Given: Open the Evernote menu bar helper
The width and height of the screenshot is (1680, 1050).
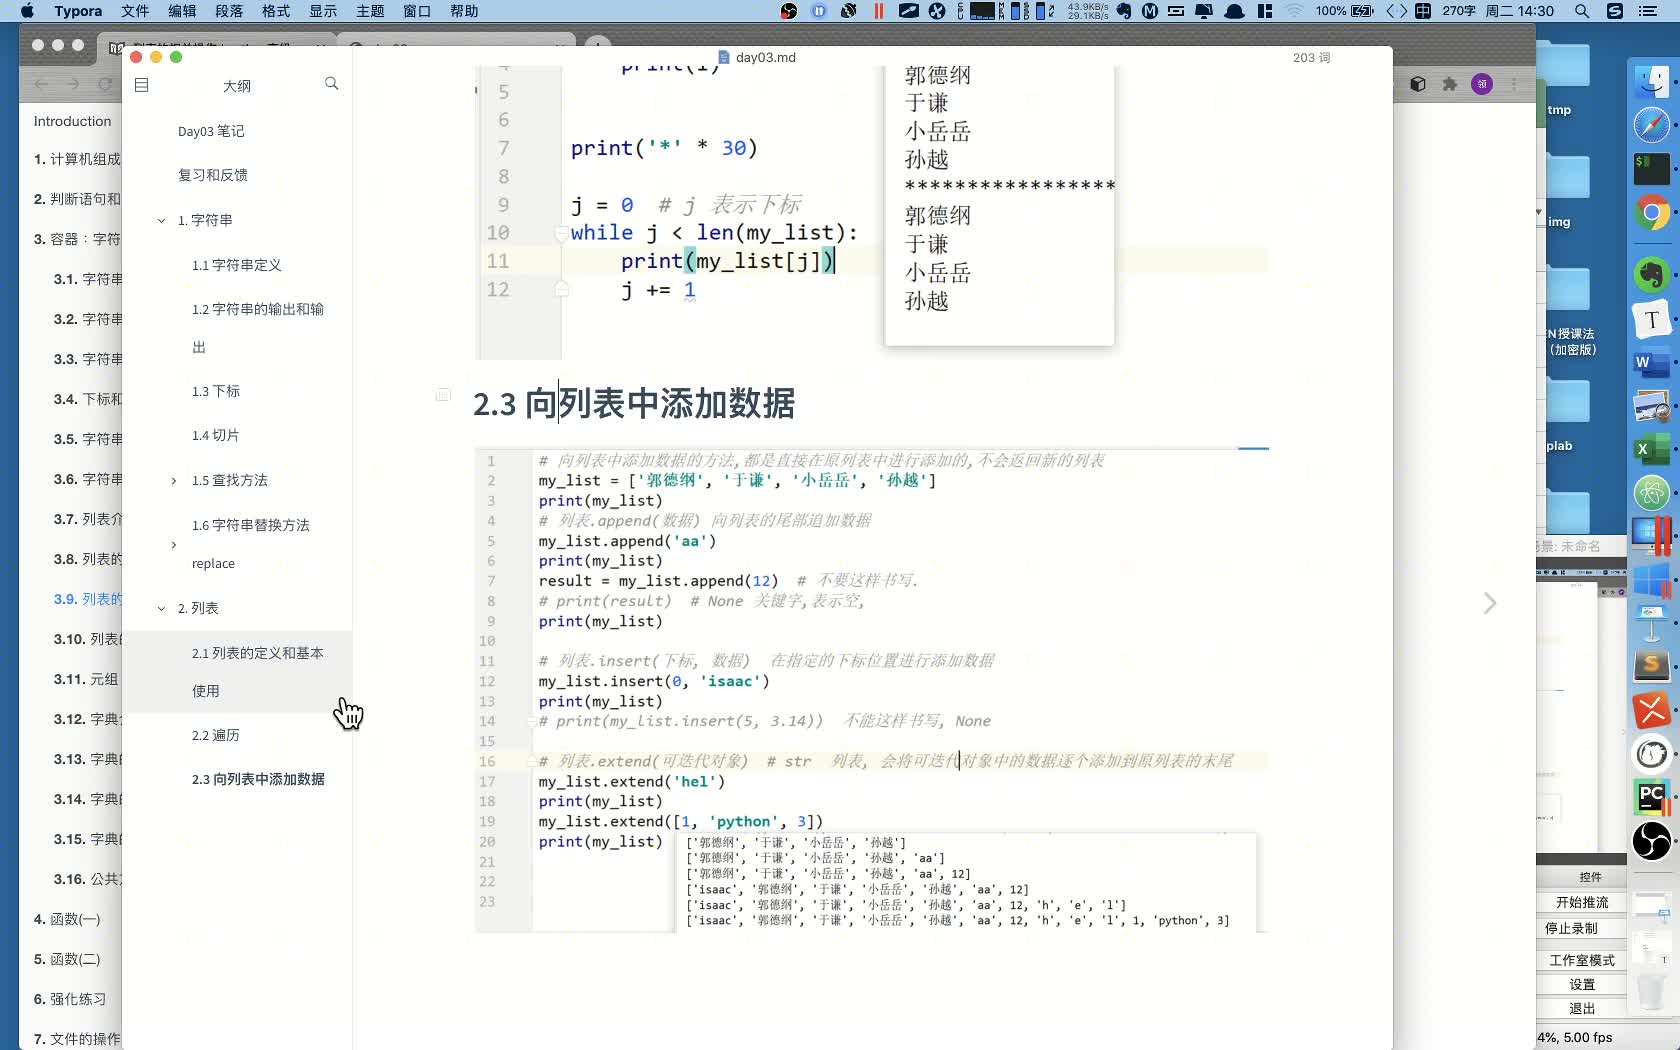Looking at the screenshot, I should tap(1124, 11).
